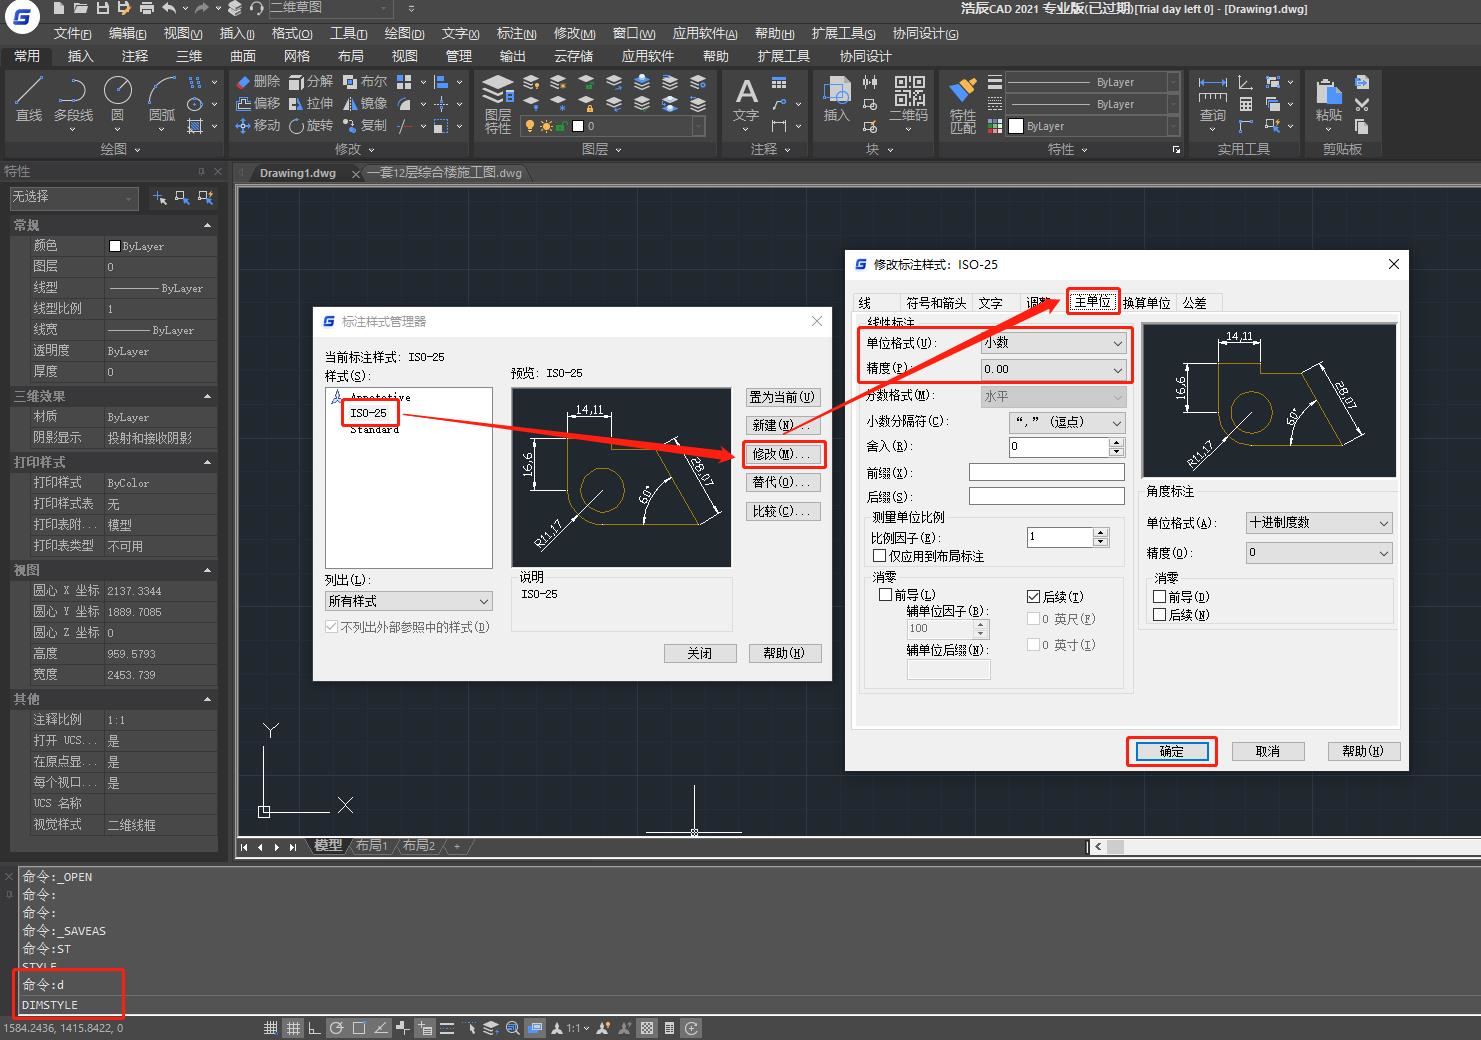Expand the 列出 所有样式 dropdown

pyautogui.click(x=409, y=601)
